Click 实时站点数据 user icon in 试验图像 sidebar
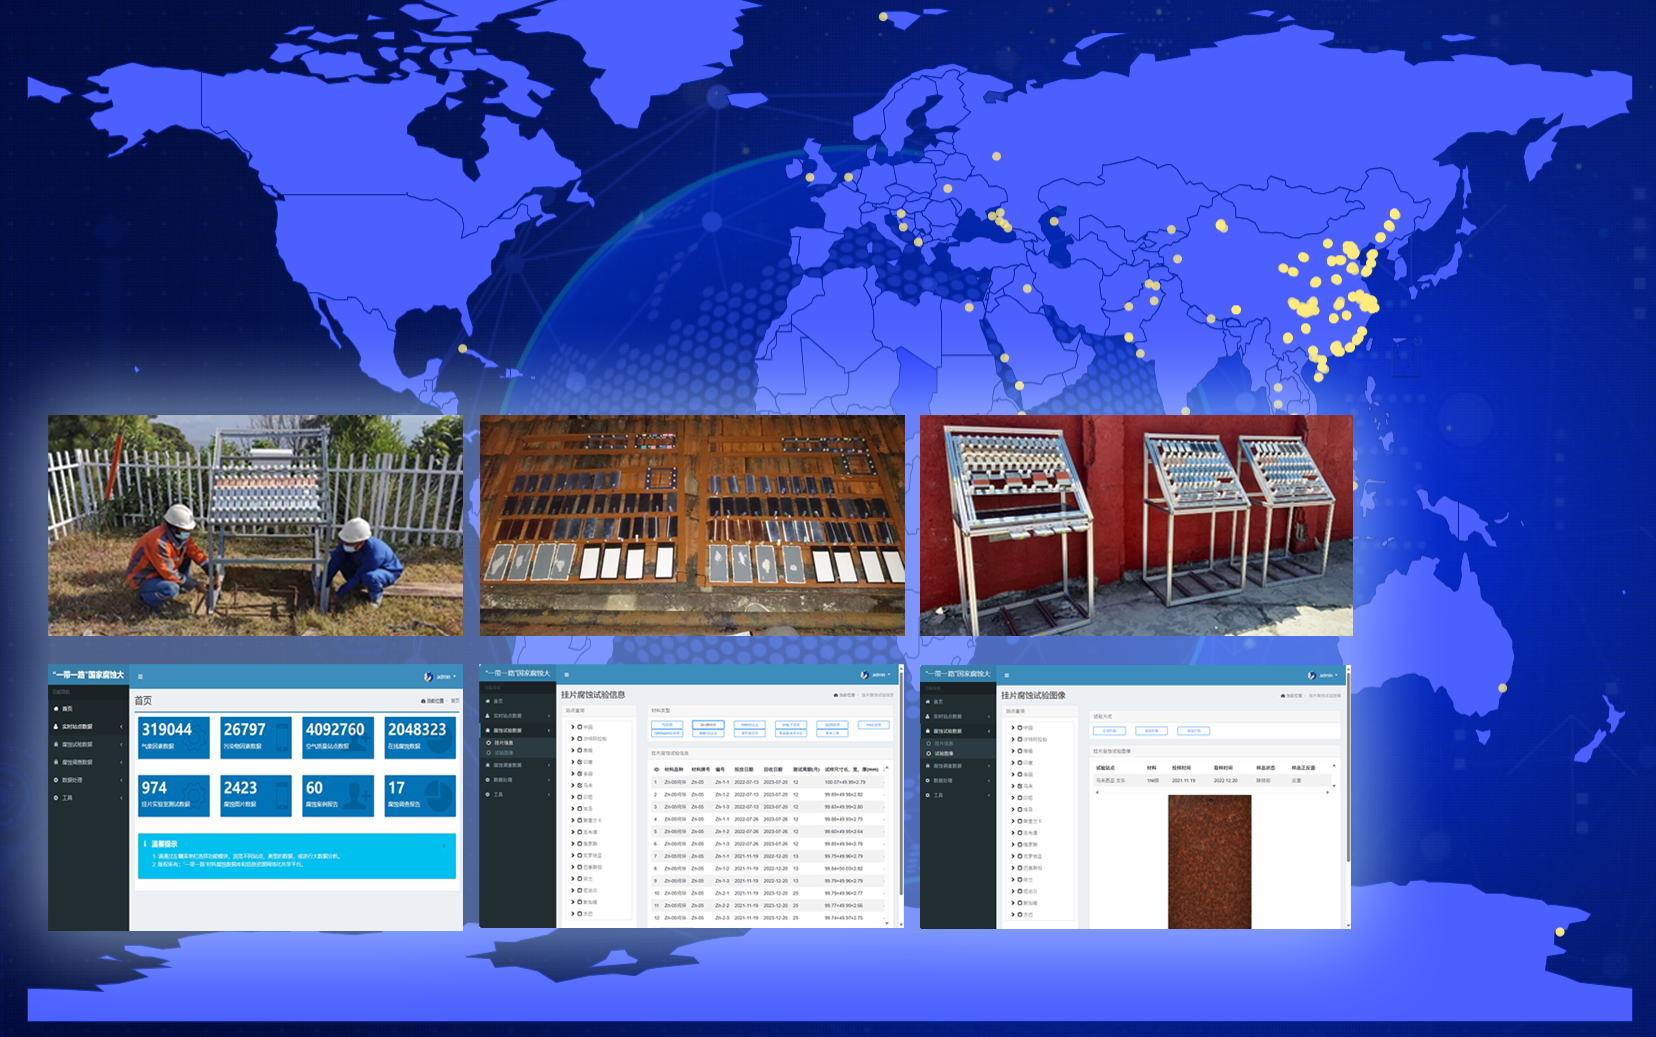Viewport: 1656px width, 1037px height. (x=928, y=716)
